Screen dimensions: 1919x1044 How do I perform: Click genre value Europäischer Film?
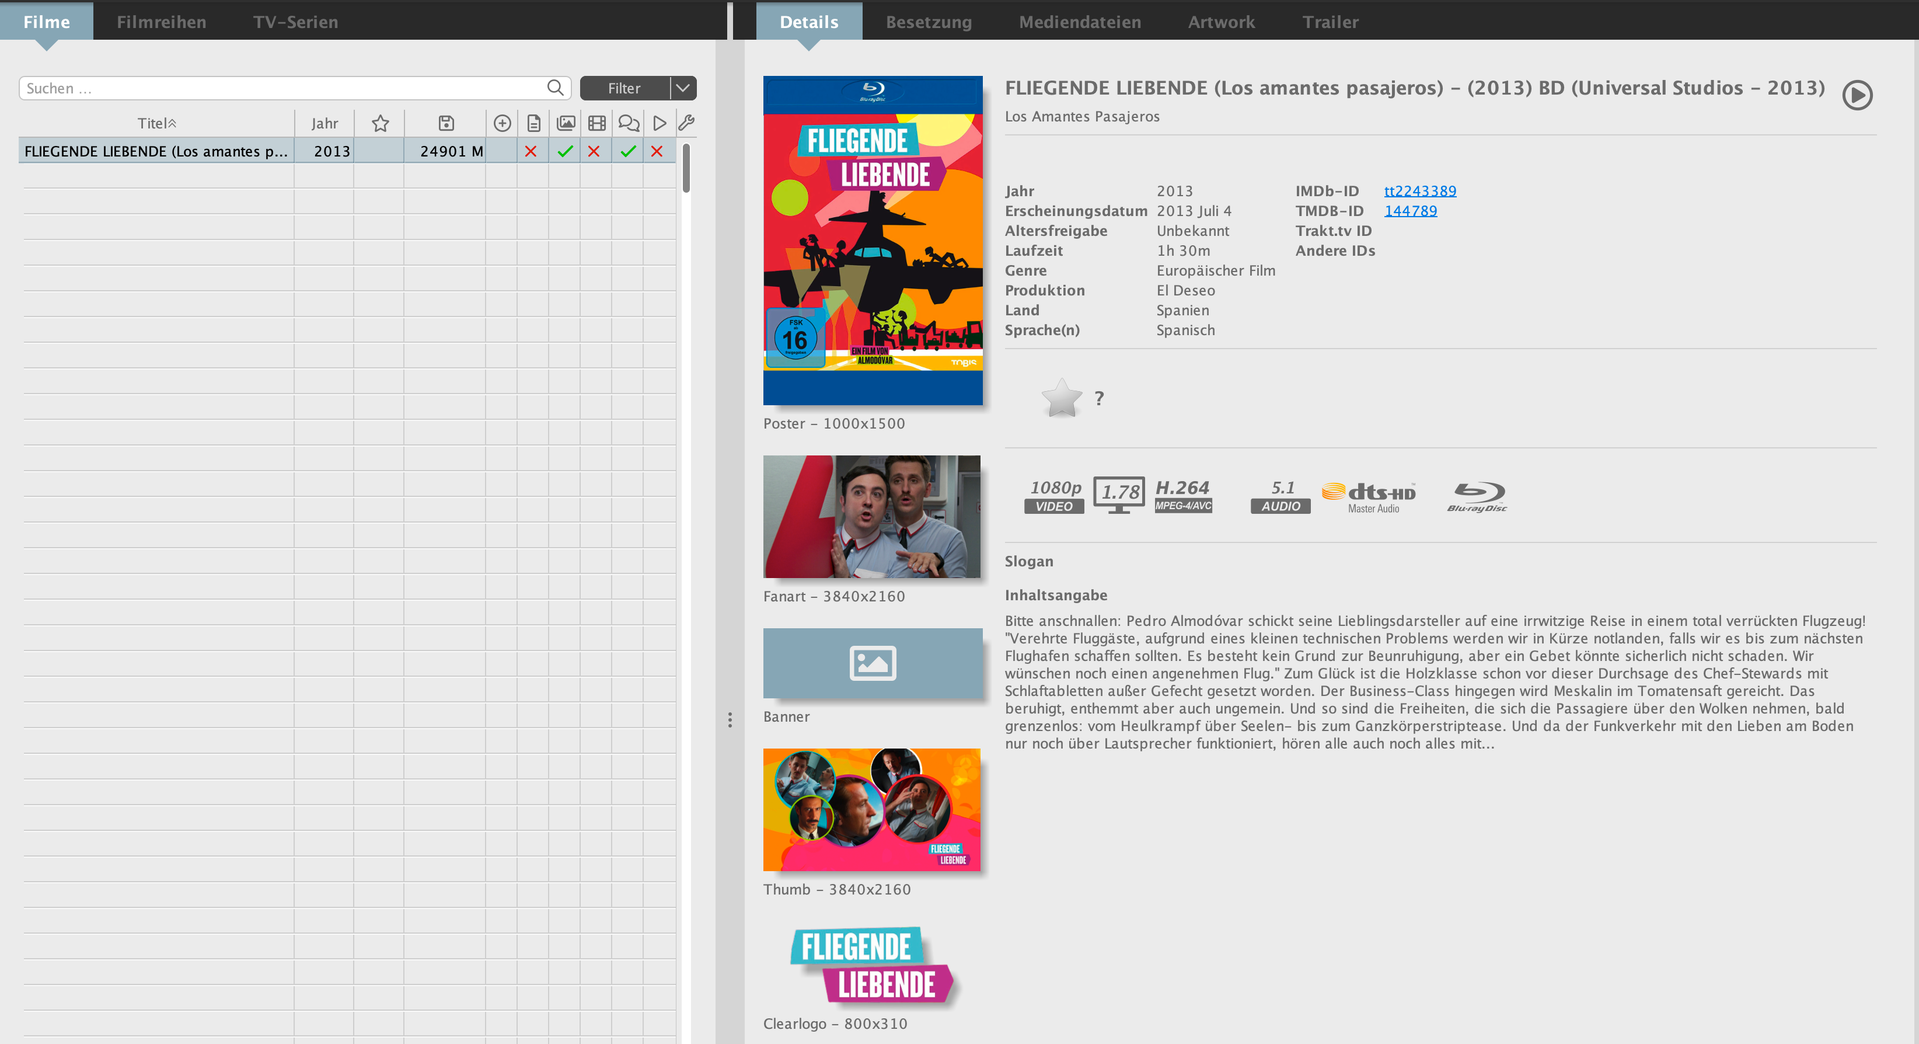pyautogui.click(x=1216, y=271)
